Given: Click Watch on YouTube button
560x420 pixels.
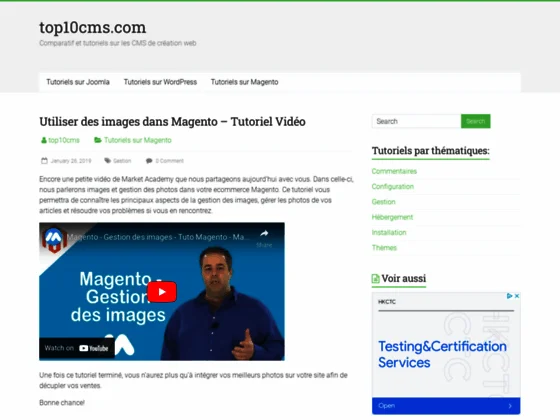Looking at the screenshot, I should point(77,348).
